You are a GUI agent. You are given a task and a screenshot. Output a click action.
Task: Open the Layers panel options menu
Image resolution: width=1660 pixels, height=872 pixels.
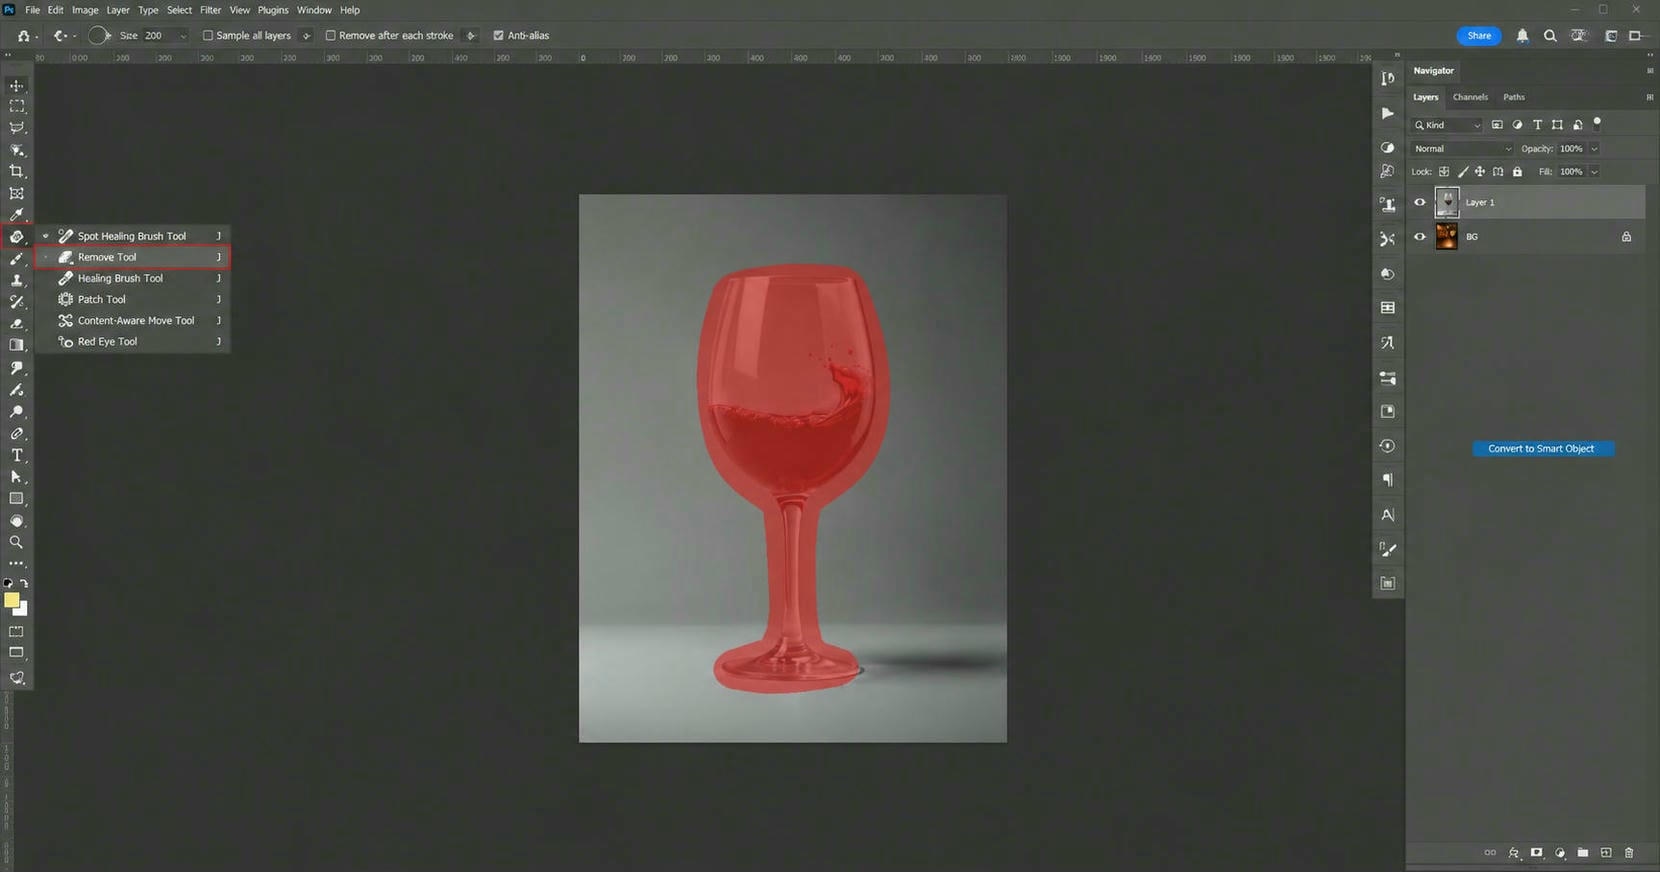pyautogui.click(x=1649, y=97)
